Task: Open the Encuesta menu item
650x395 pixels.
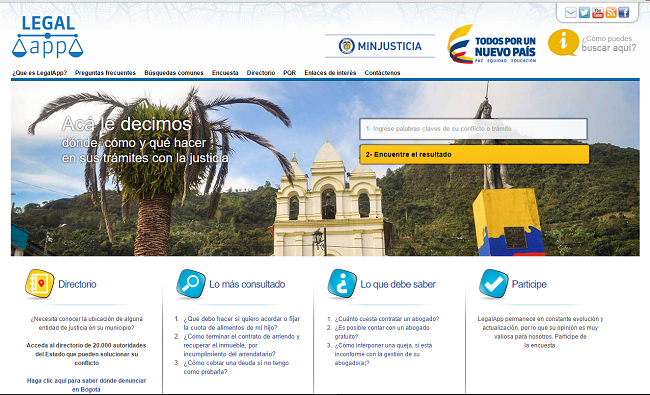Action: pyautogui.click(x=225, y=73)
